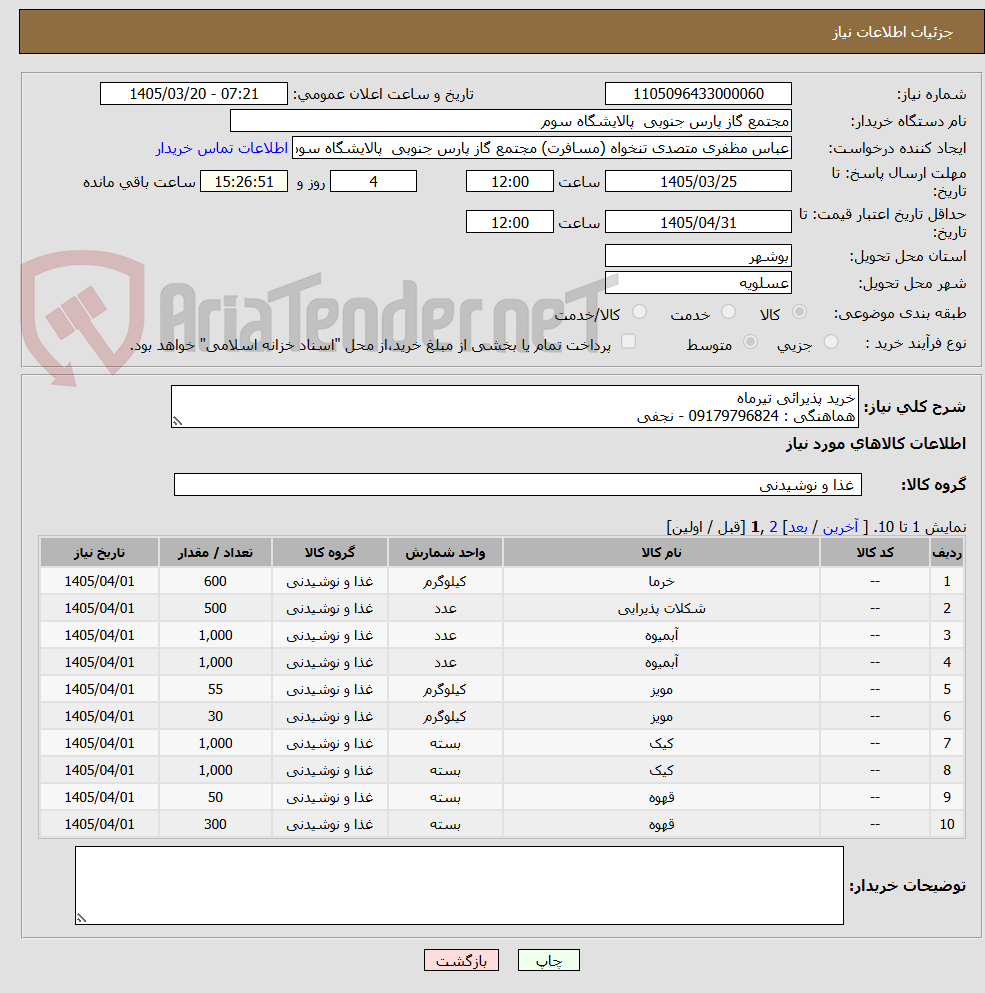985x993 pixels.
Task: Click announcement date and time field
Action: click(194, 94)
